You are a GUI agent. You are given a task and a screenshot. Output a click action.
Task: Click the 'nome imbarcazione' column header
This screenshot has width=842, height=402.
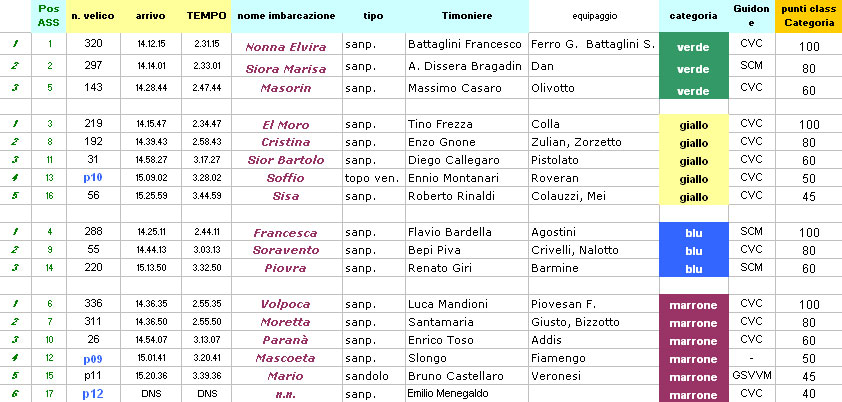(286, 16)
